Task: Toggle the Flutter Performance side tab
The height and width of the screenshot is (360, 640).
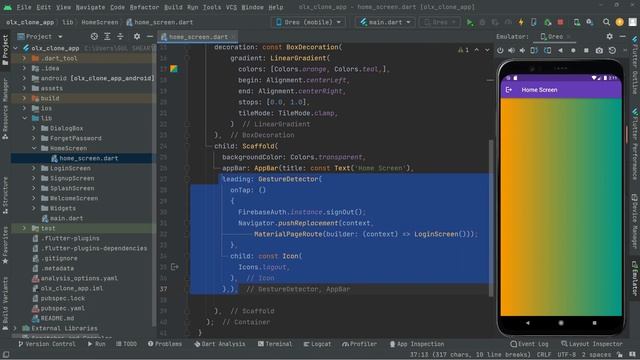Action: [x=635, y=144]
